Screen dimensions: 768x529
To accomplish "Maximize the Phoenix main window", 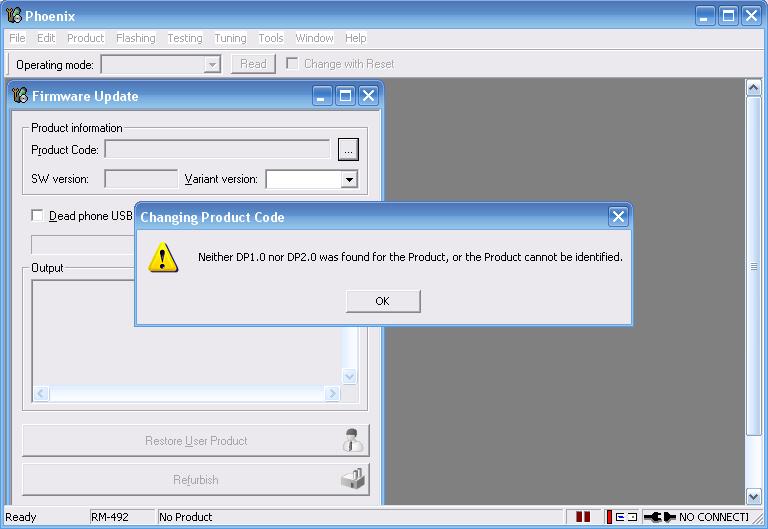I will 728,16.
